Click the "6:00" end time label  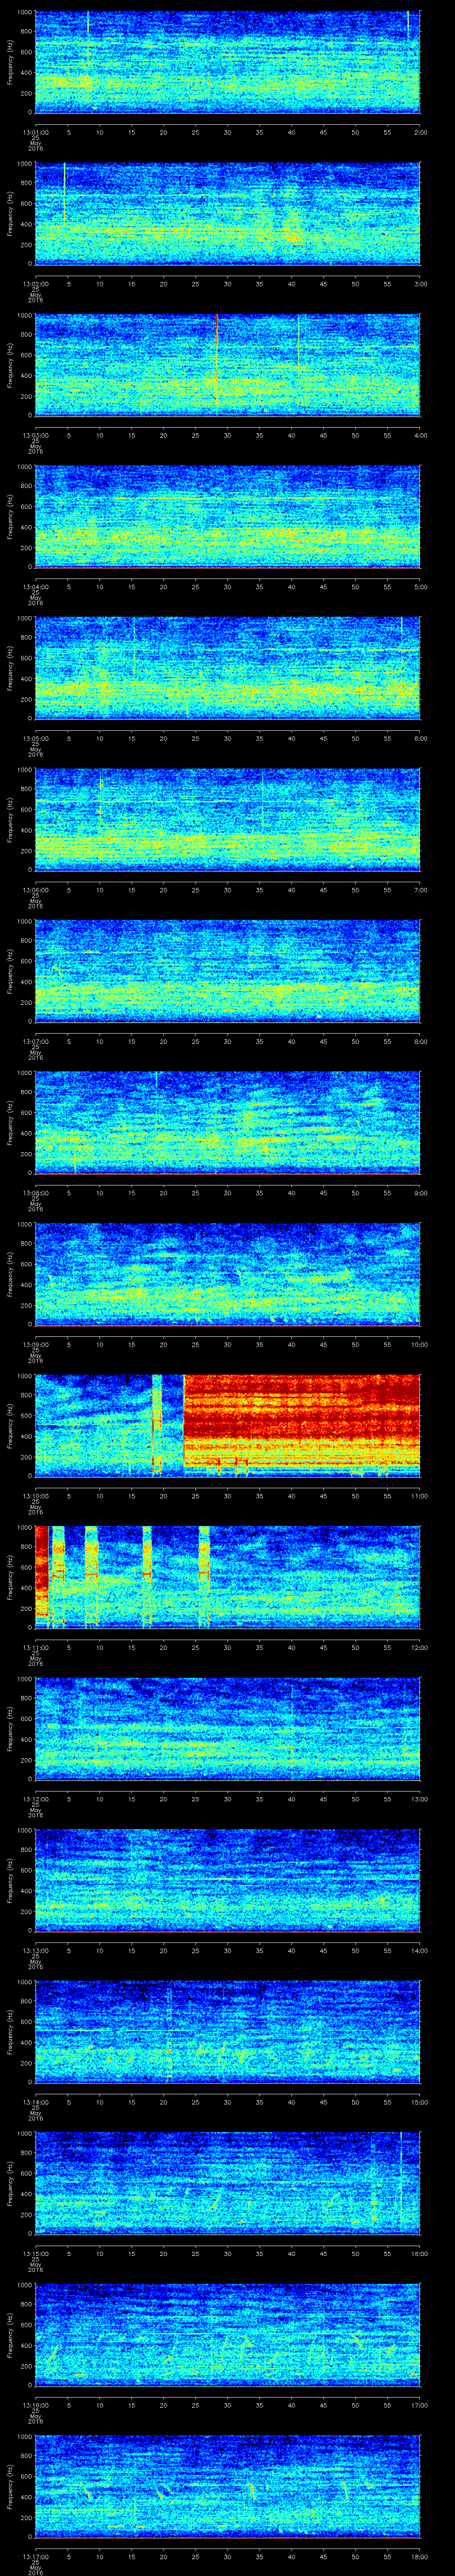coord(420,738)
